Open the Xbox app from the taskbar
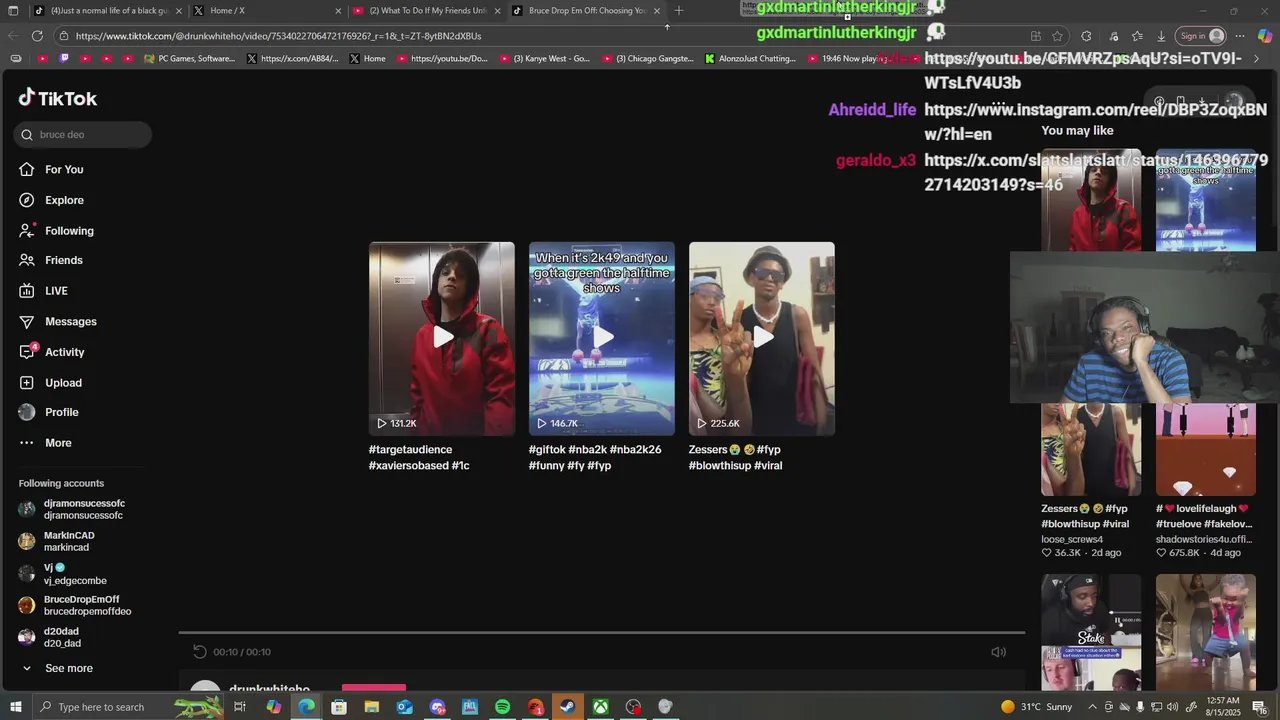1280x720 pixels. click(600, 707)
